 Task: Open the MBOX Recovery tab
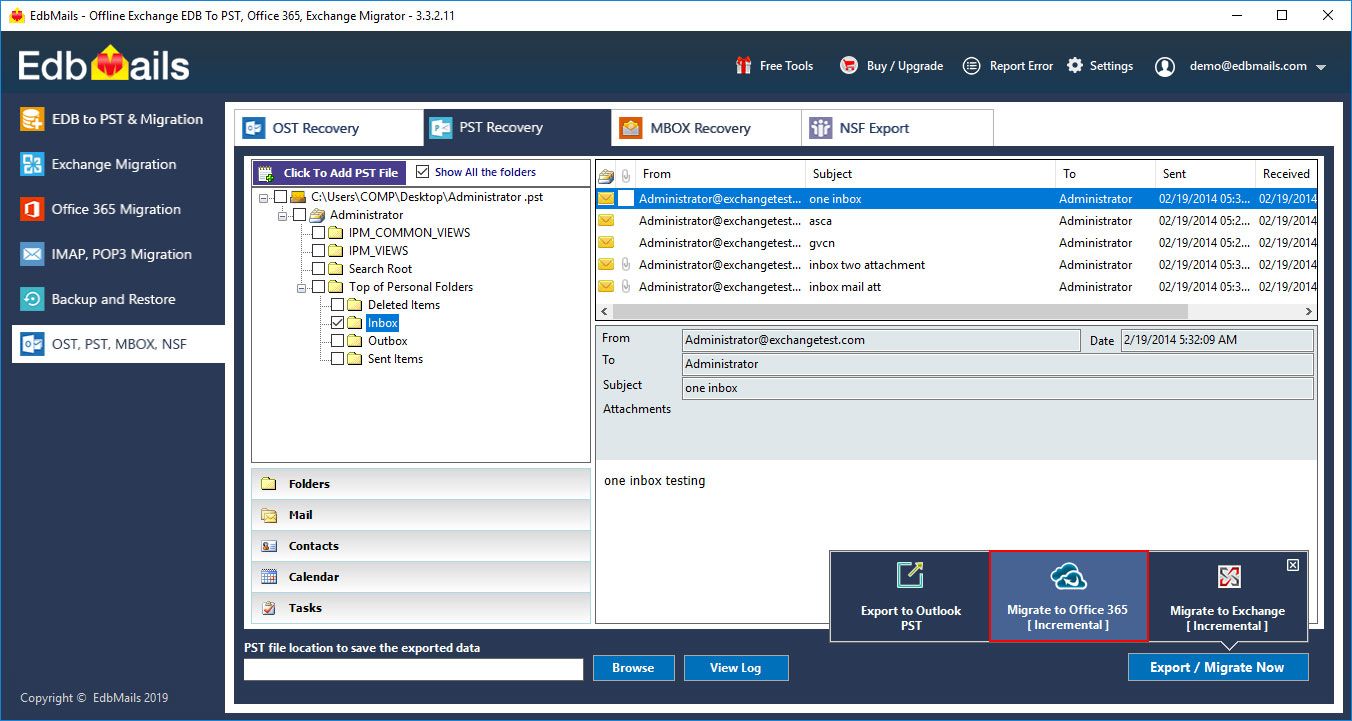(706, 128)
